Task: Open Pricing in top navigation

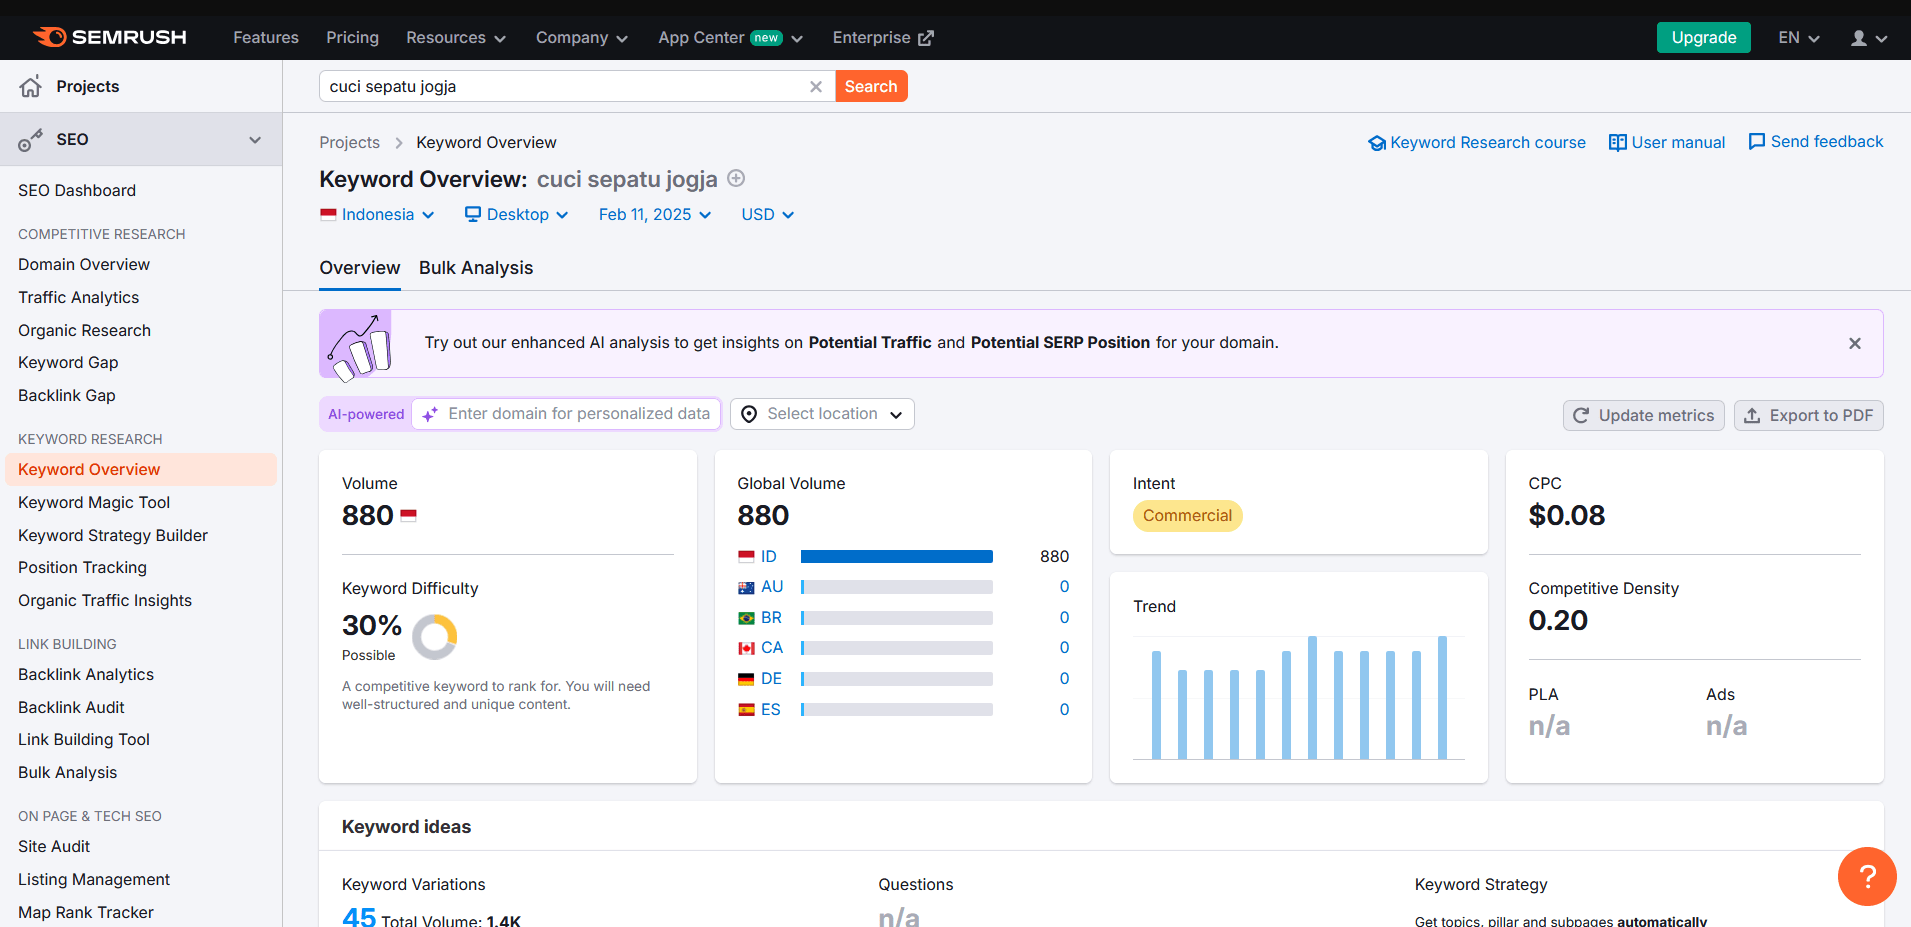Action: click(352, 38)
